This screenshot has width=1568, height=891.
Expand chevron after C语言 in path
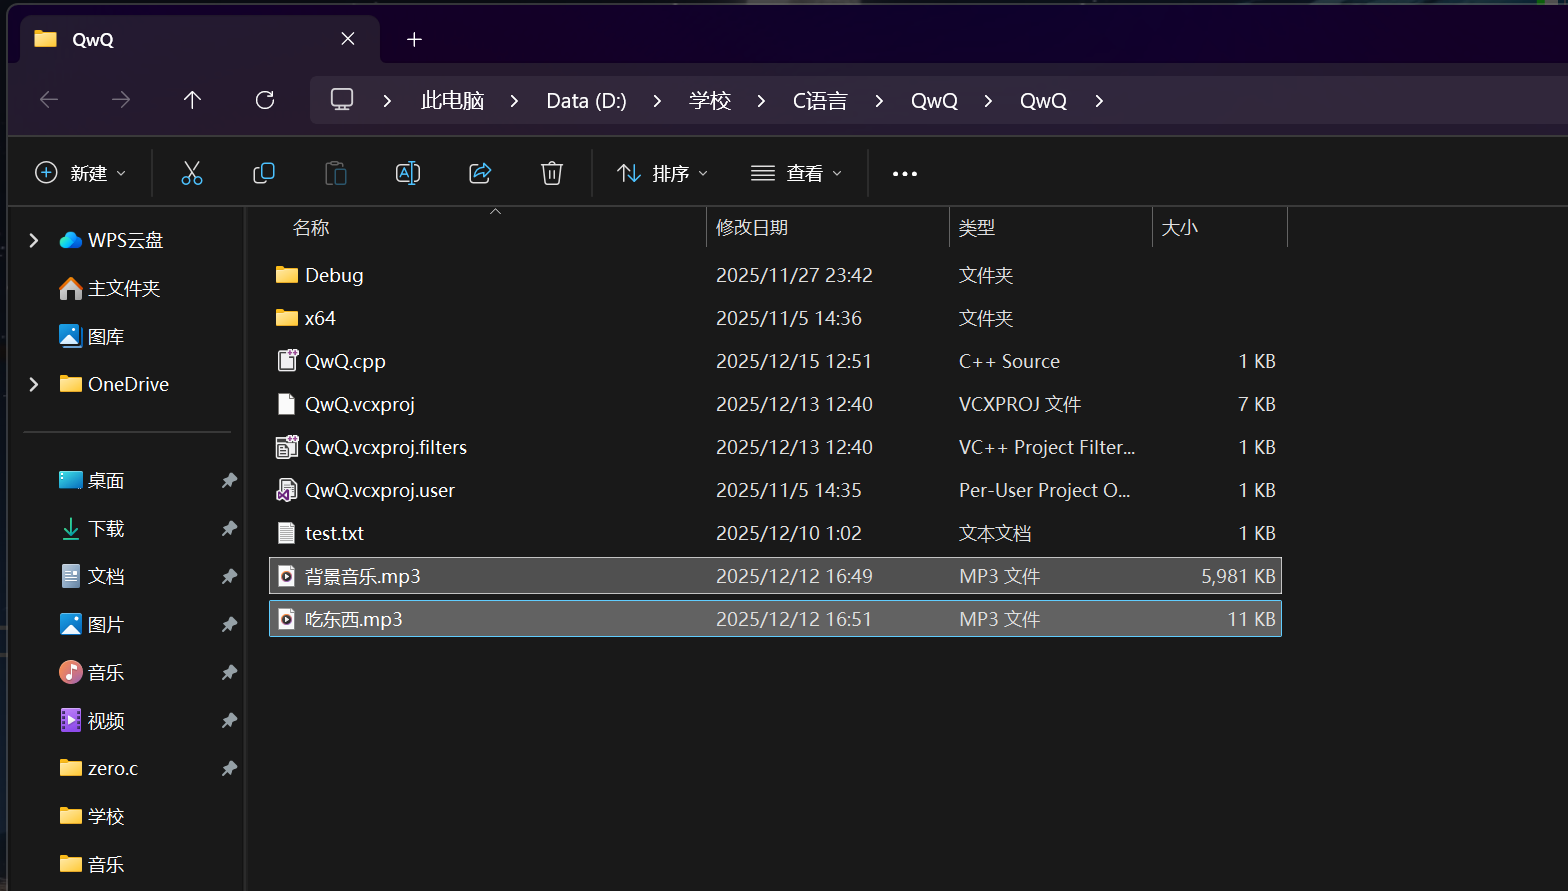[879, 101]
